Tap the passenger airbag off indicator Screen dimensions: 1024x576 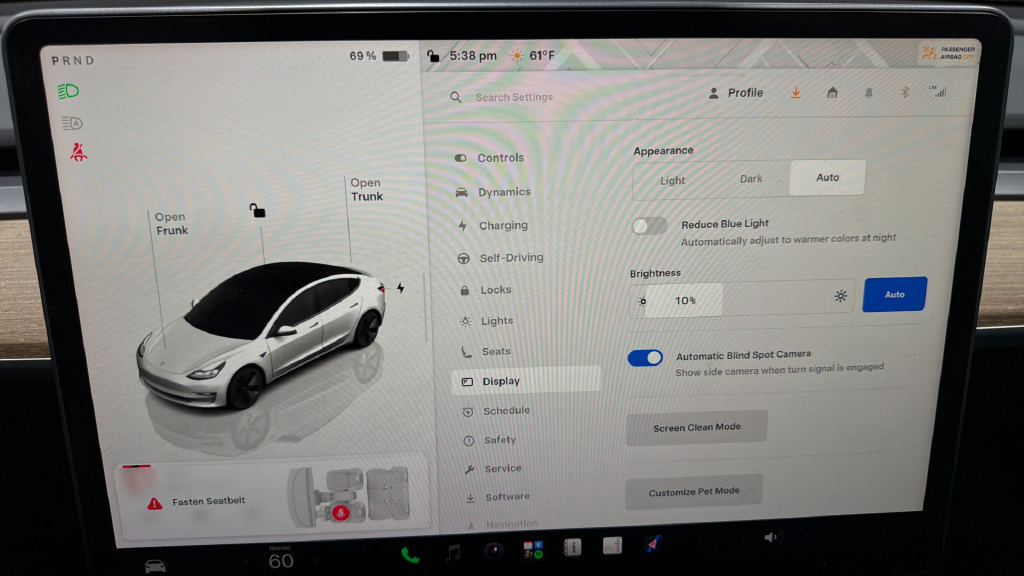(x=948, y=53)
